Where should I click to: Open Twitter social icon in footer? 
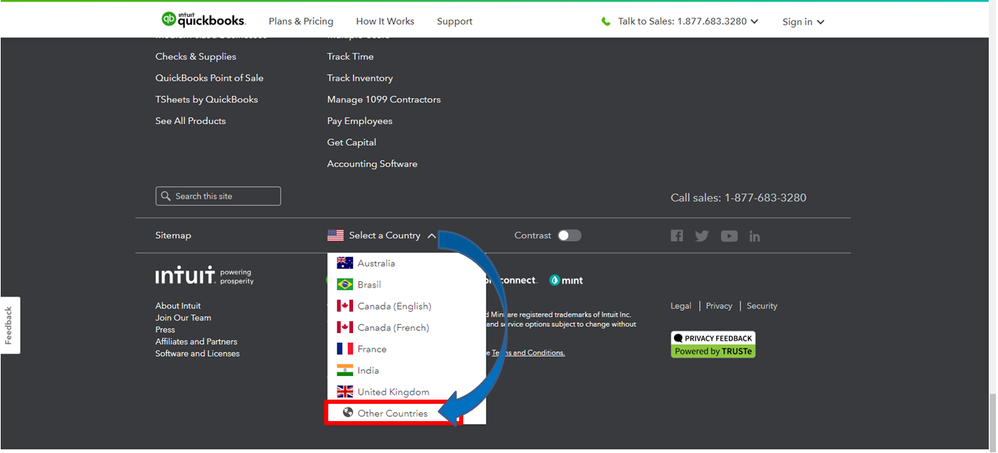[702, 236]
